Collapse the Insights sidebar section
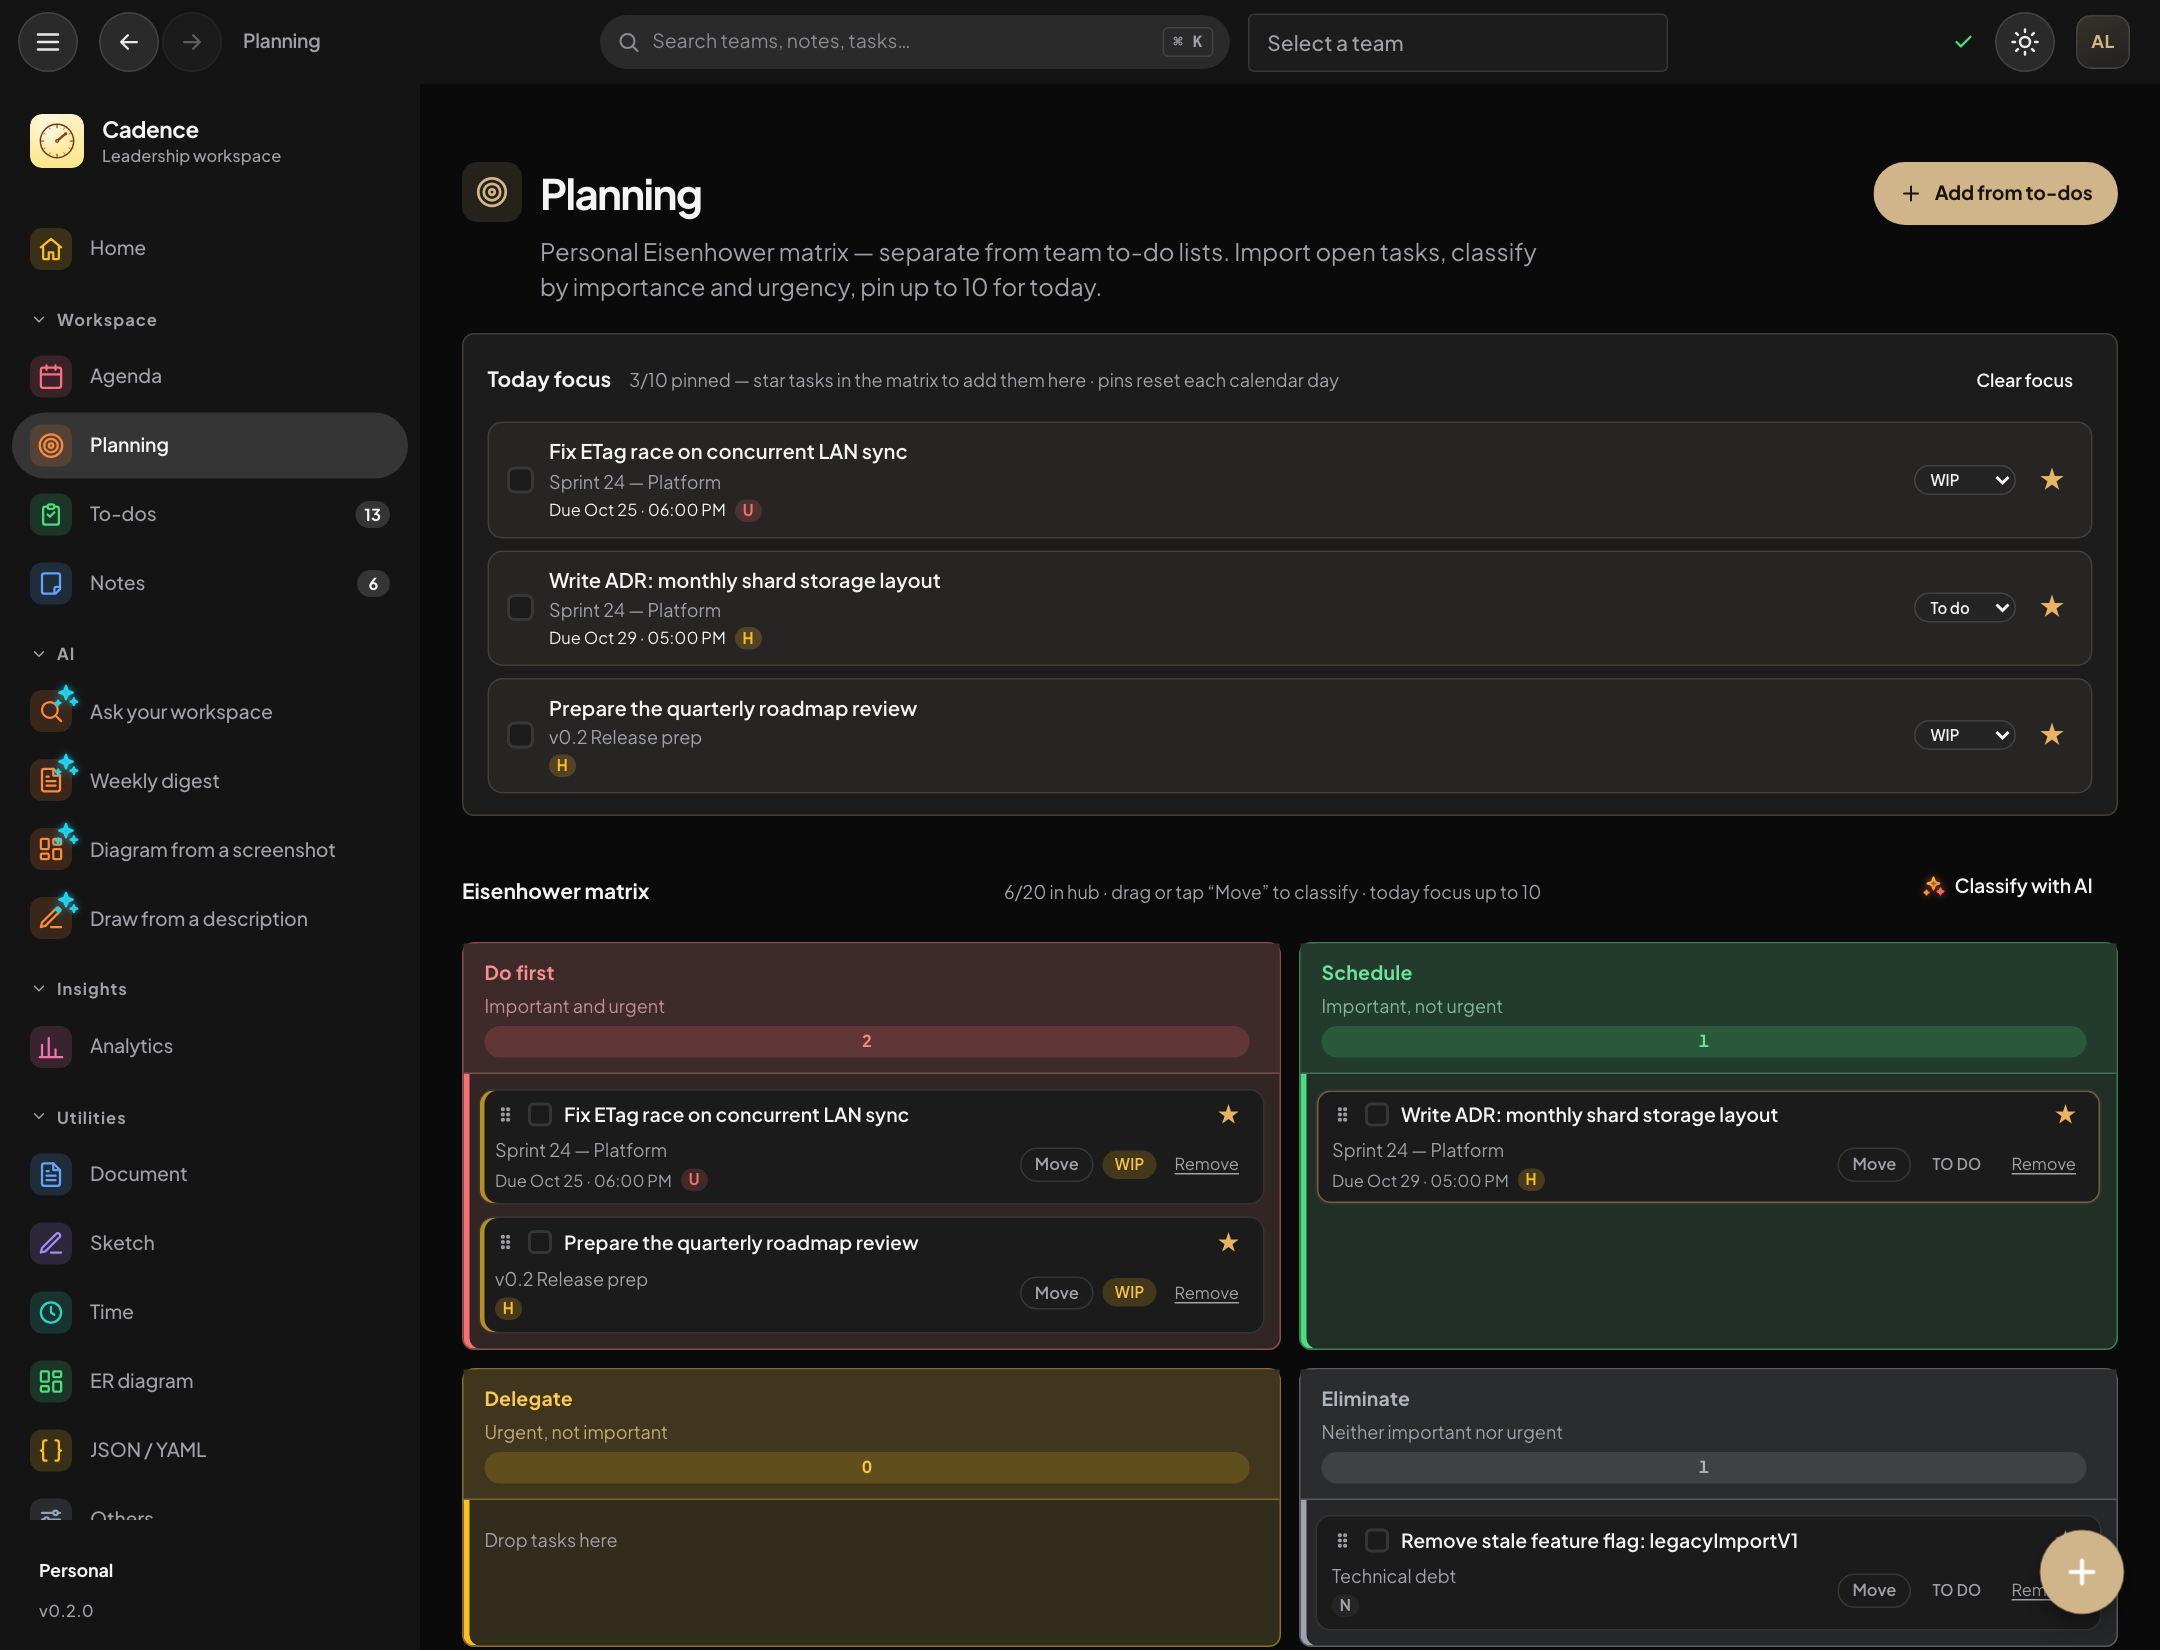Image resolution: width=2160 pixels, height=1650 pixels. point(80,989)
